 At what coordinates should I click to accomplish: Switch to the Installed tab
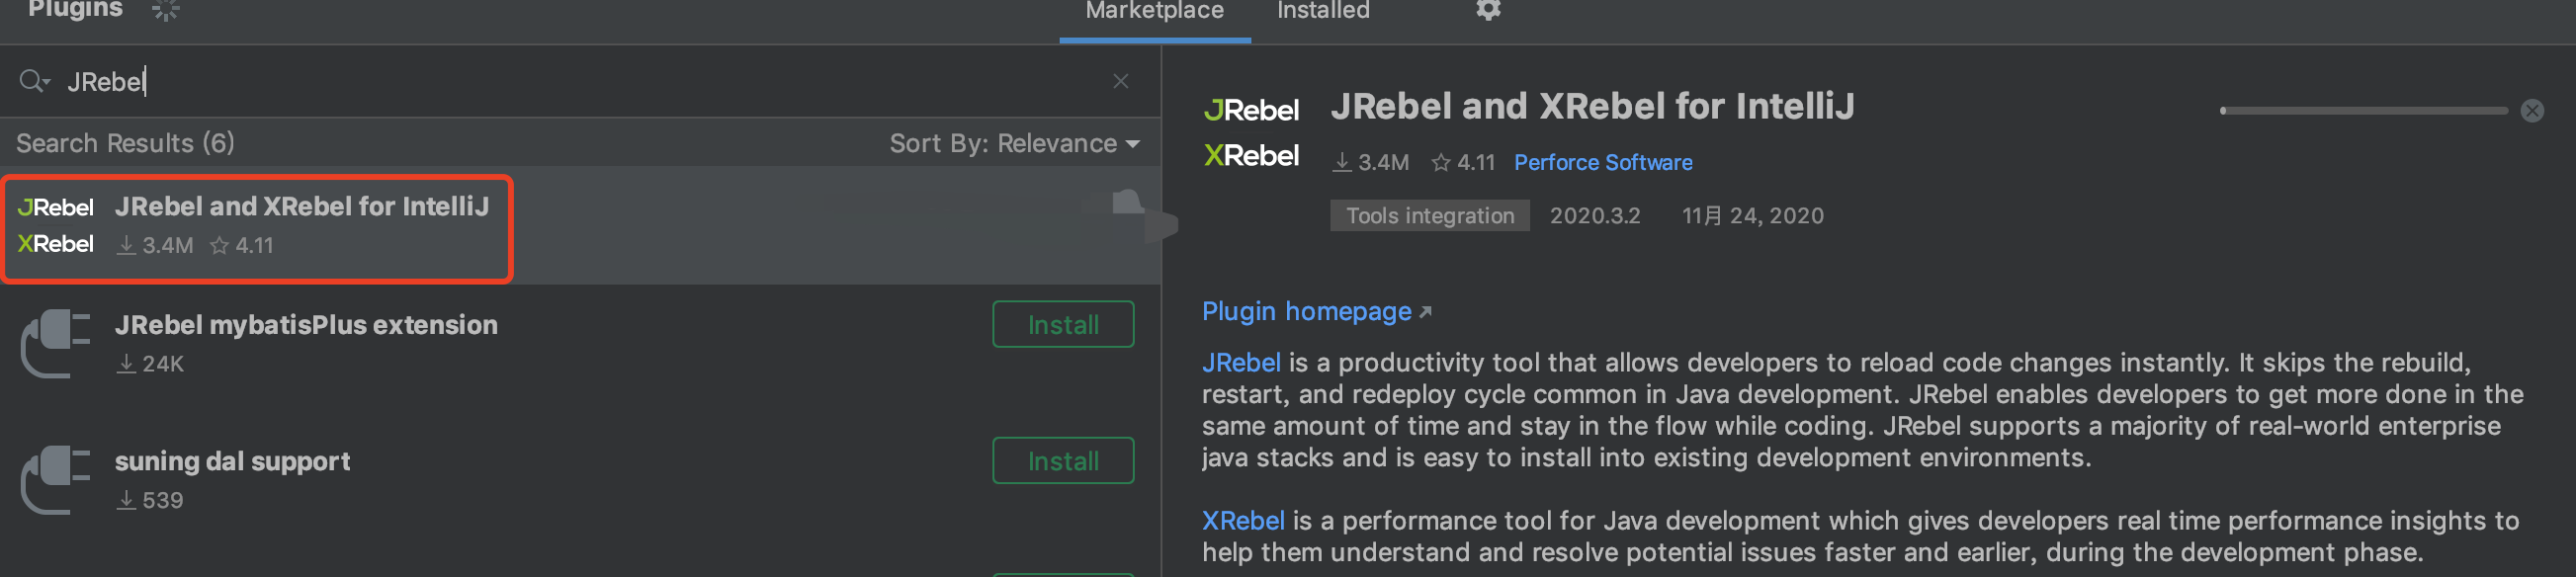coord(1322,11)
